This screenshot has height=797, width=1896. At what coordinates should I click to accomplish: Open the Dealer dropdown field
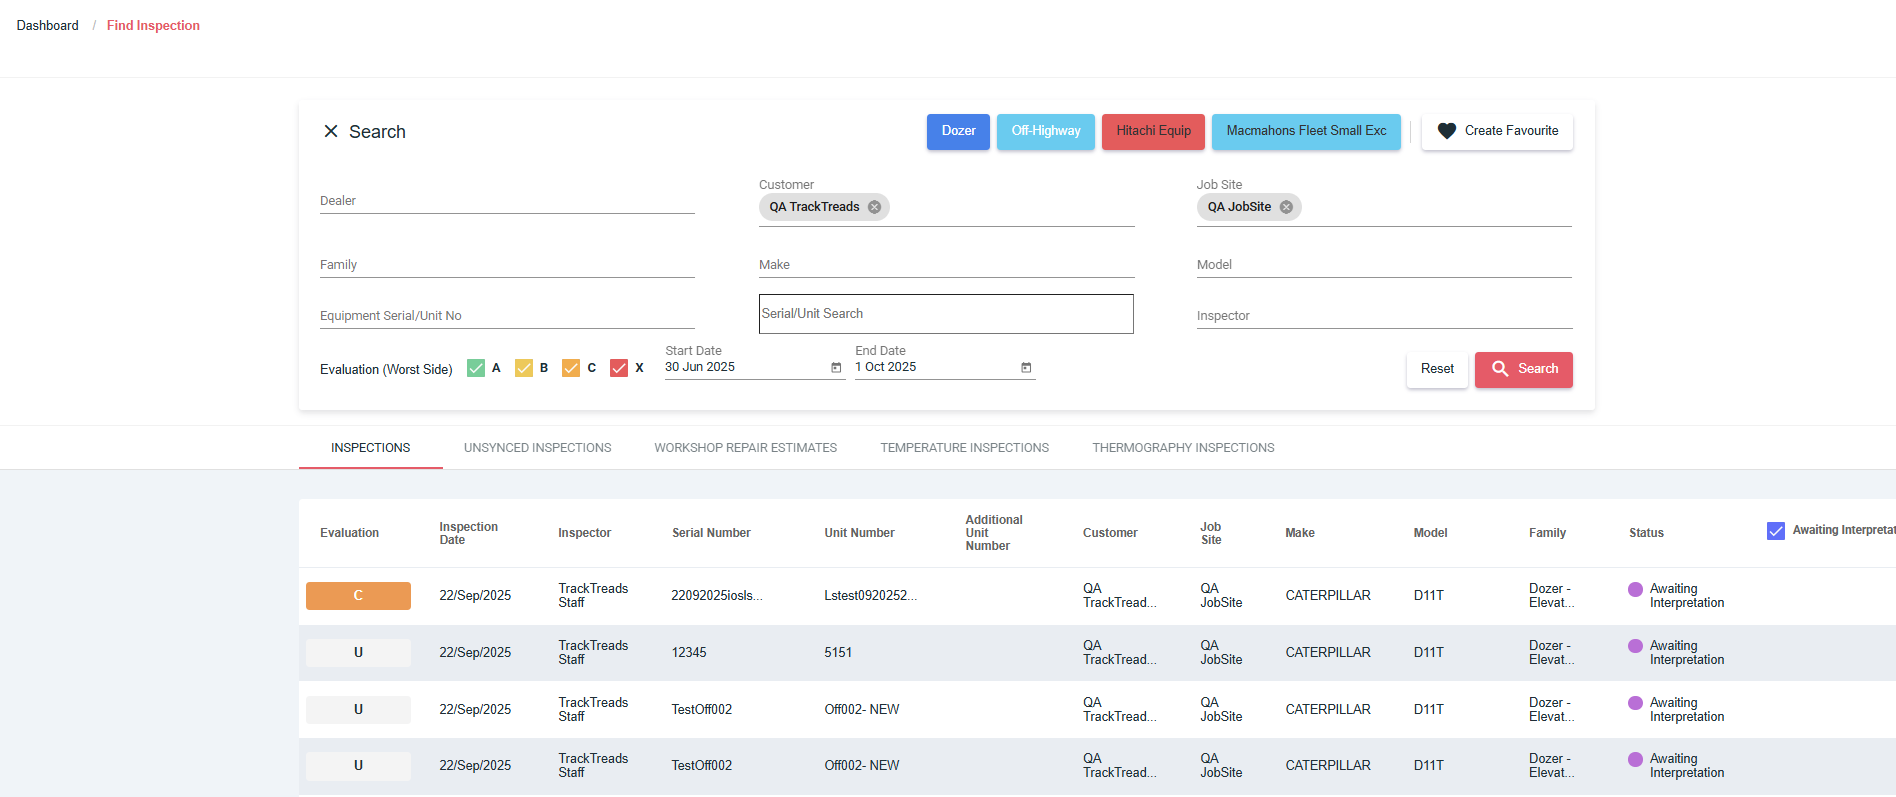click(x=507, y=201)
